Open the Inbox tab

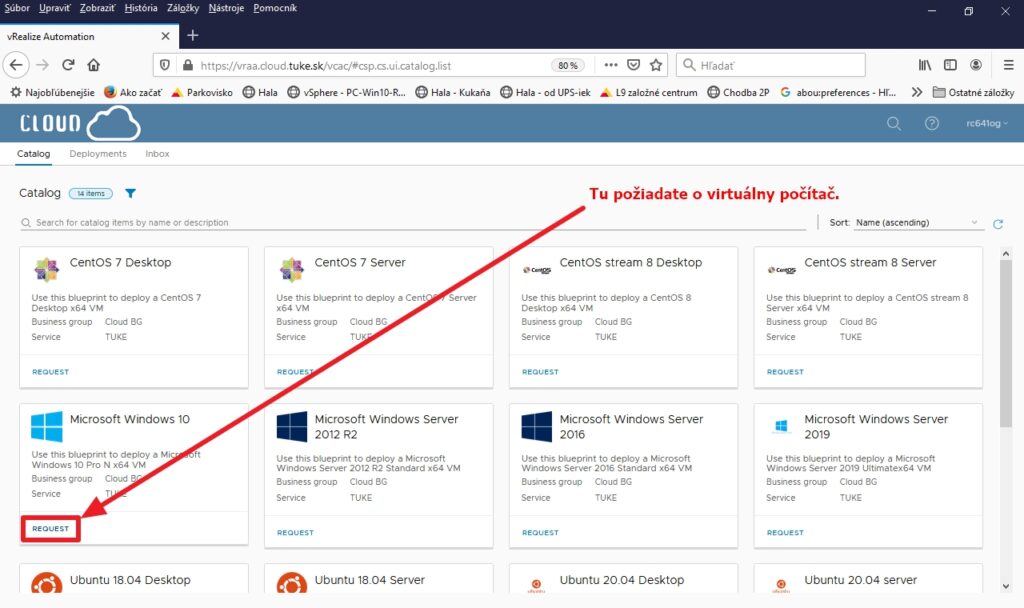point(157,154)
